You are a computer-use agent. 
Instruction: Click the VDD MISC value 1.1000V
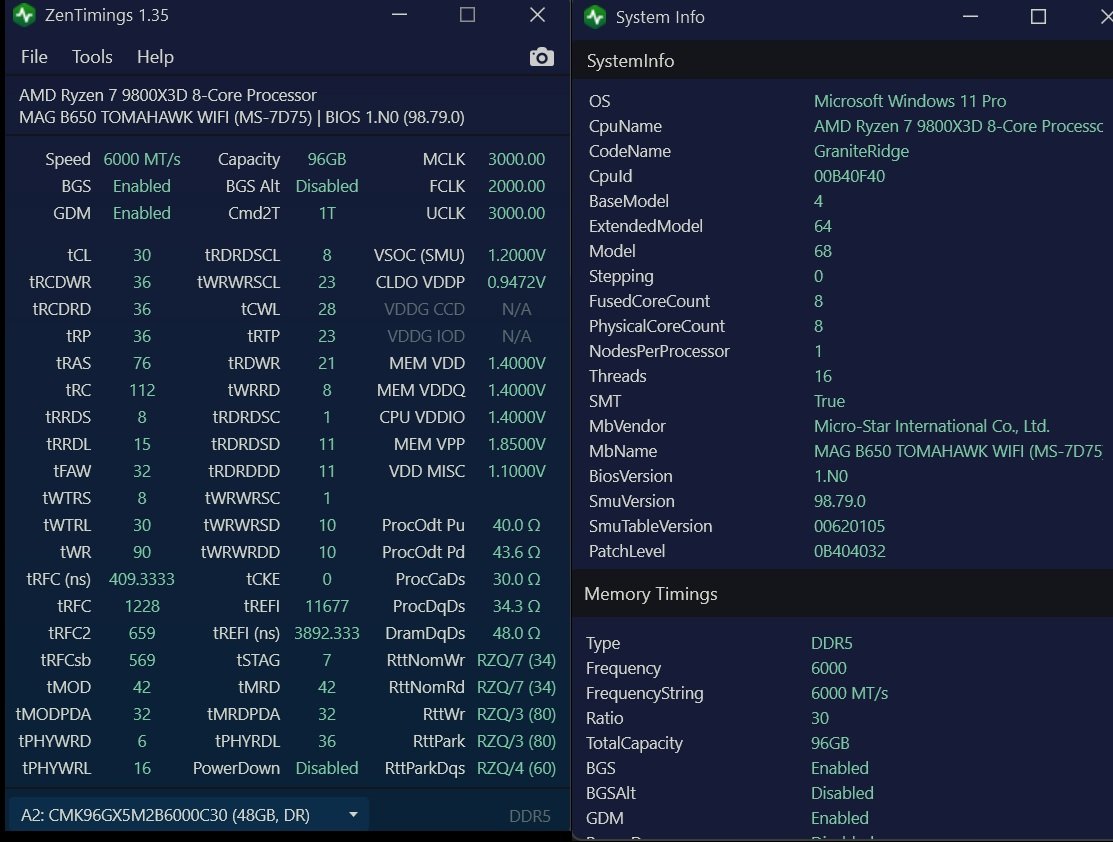(516, 471)
